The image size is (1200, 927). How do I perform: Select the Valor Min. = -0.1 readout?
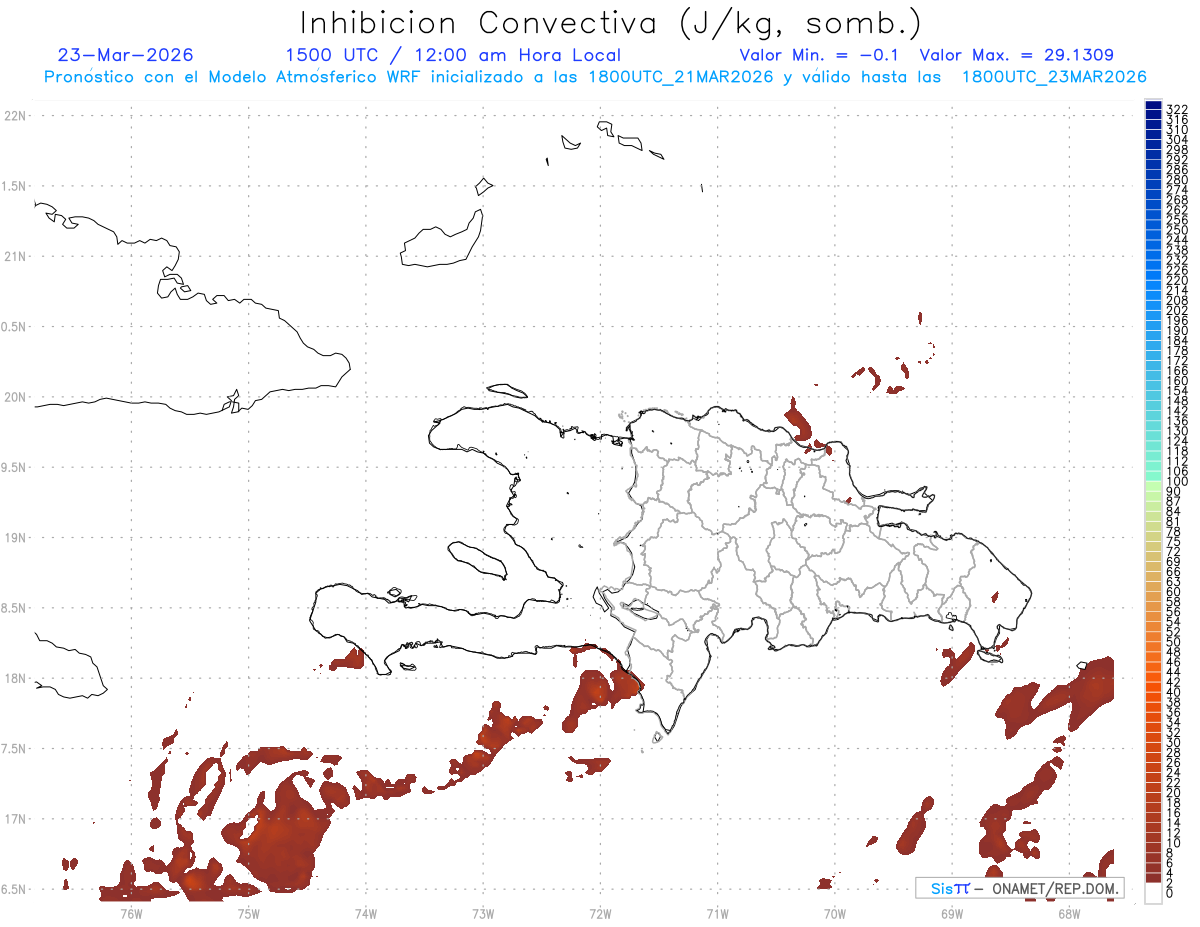pos(820,55)
